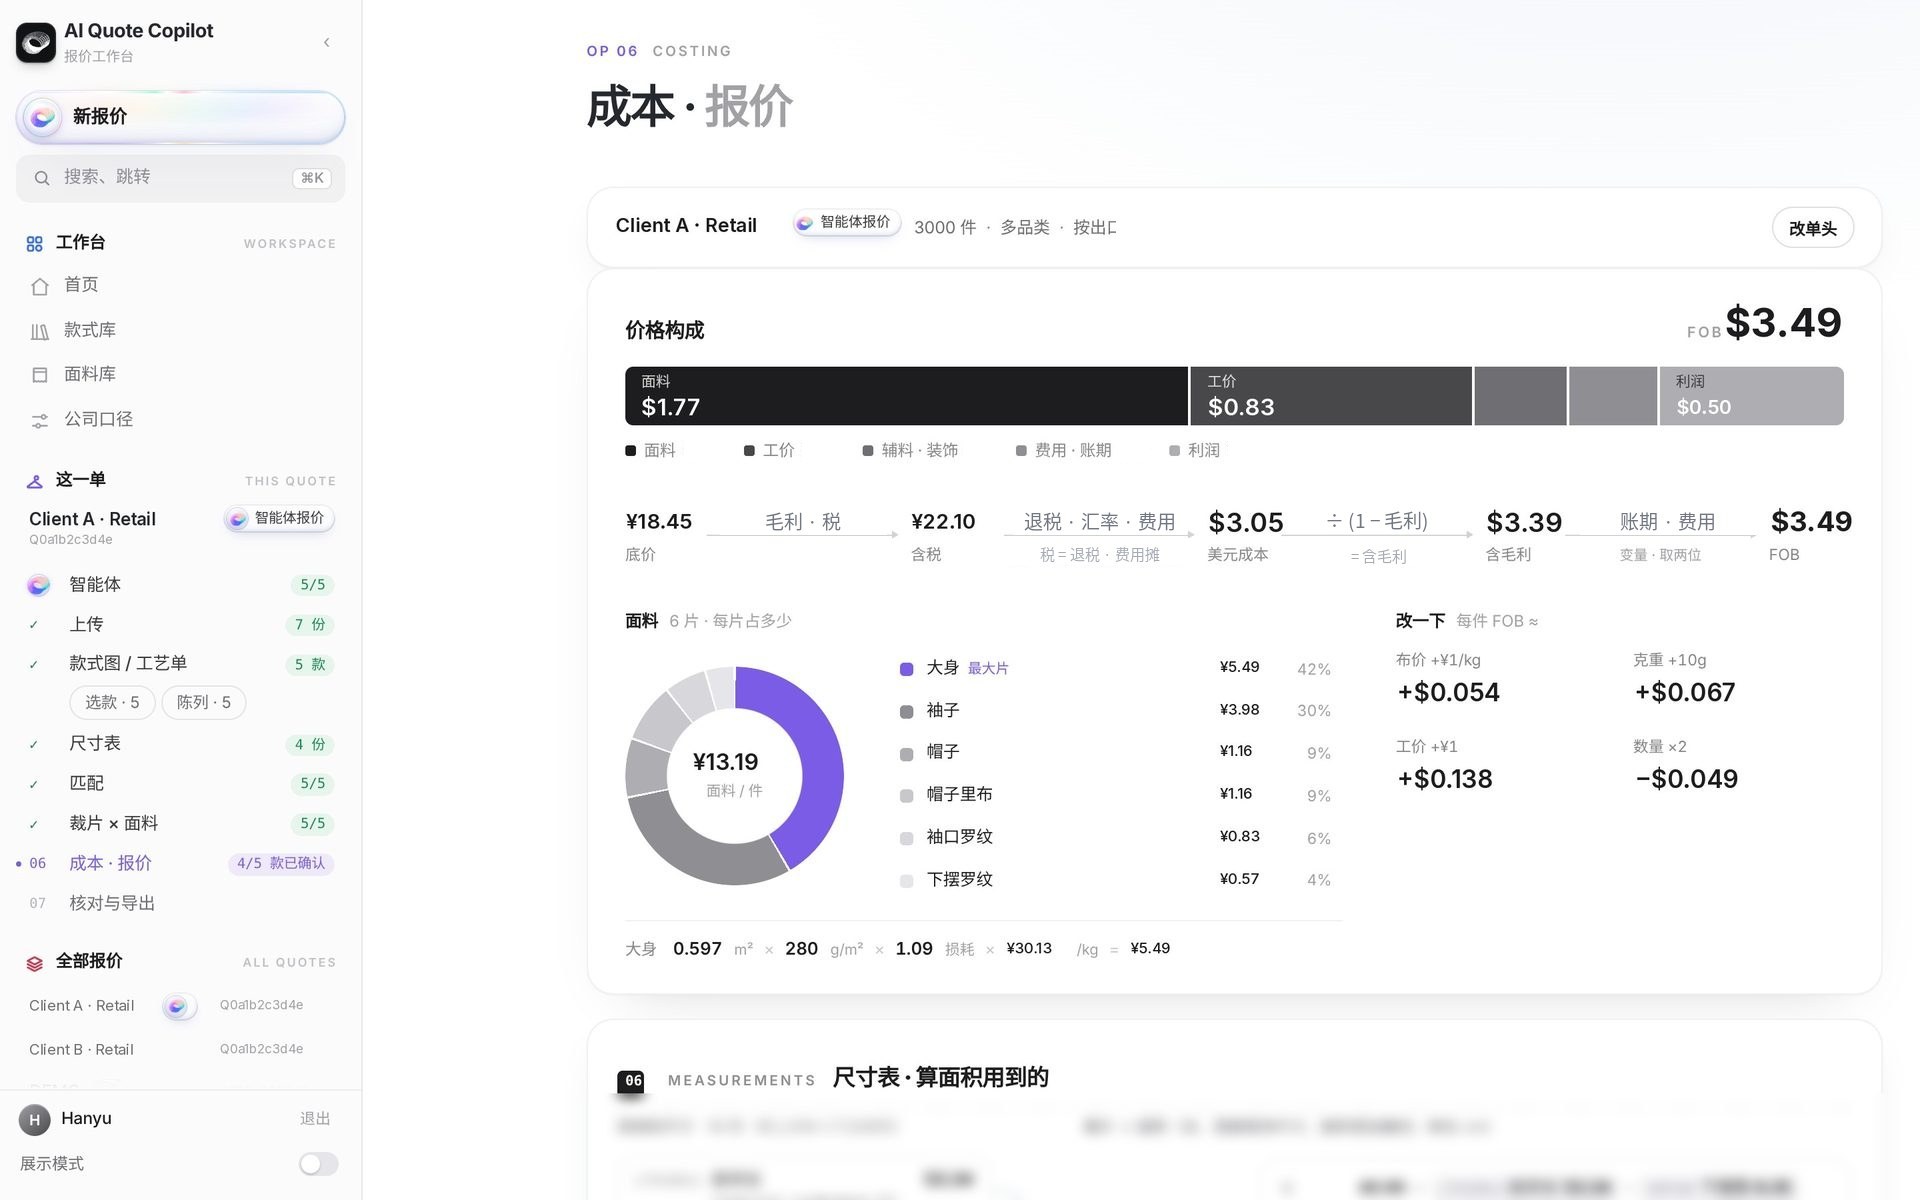Click the swirl icon beside Client A quote row
Screen dimensions: 1920x1200
click(x=178, y=1006)
